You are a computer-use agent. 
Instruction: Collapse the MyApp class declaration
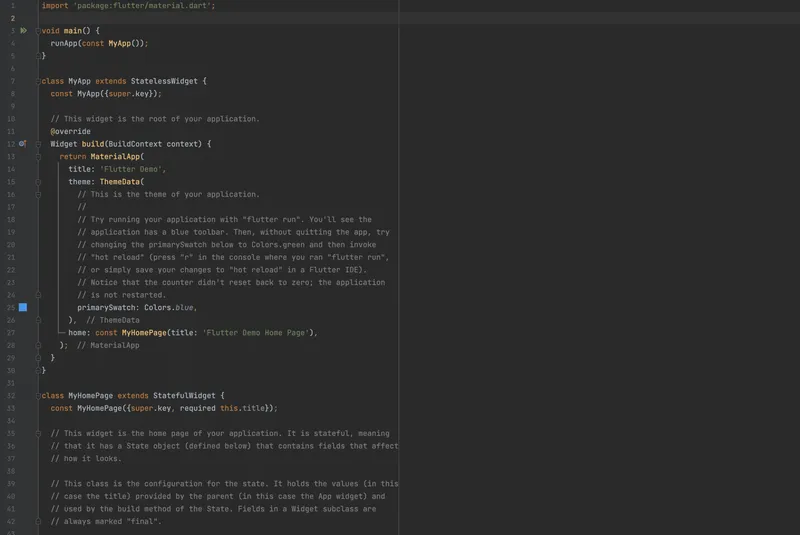click(x=38, y=81)
